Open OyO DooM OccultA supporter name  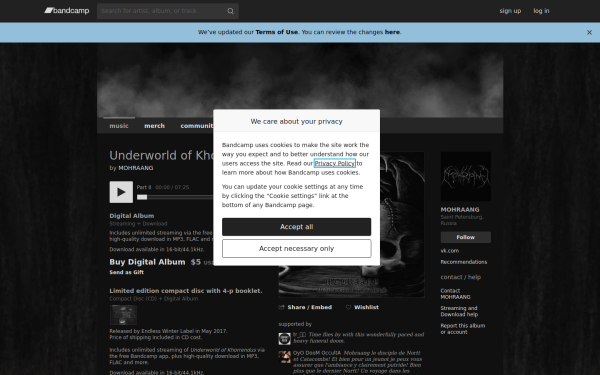coord(317,353)
